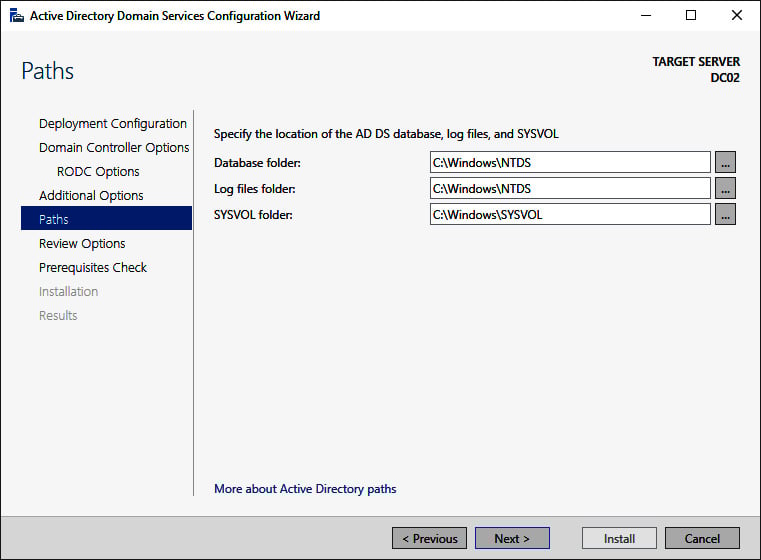
Task: Edit the Database folder path field
Action: [x=570, y=163]
